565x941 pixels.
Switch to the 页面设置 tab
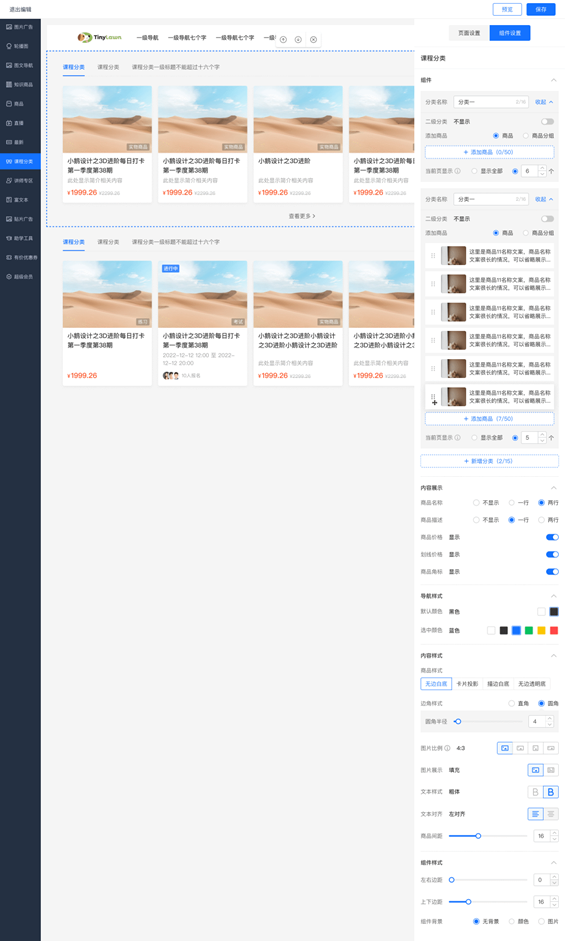pos(469,33)
